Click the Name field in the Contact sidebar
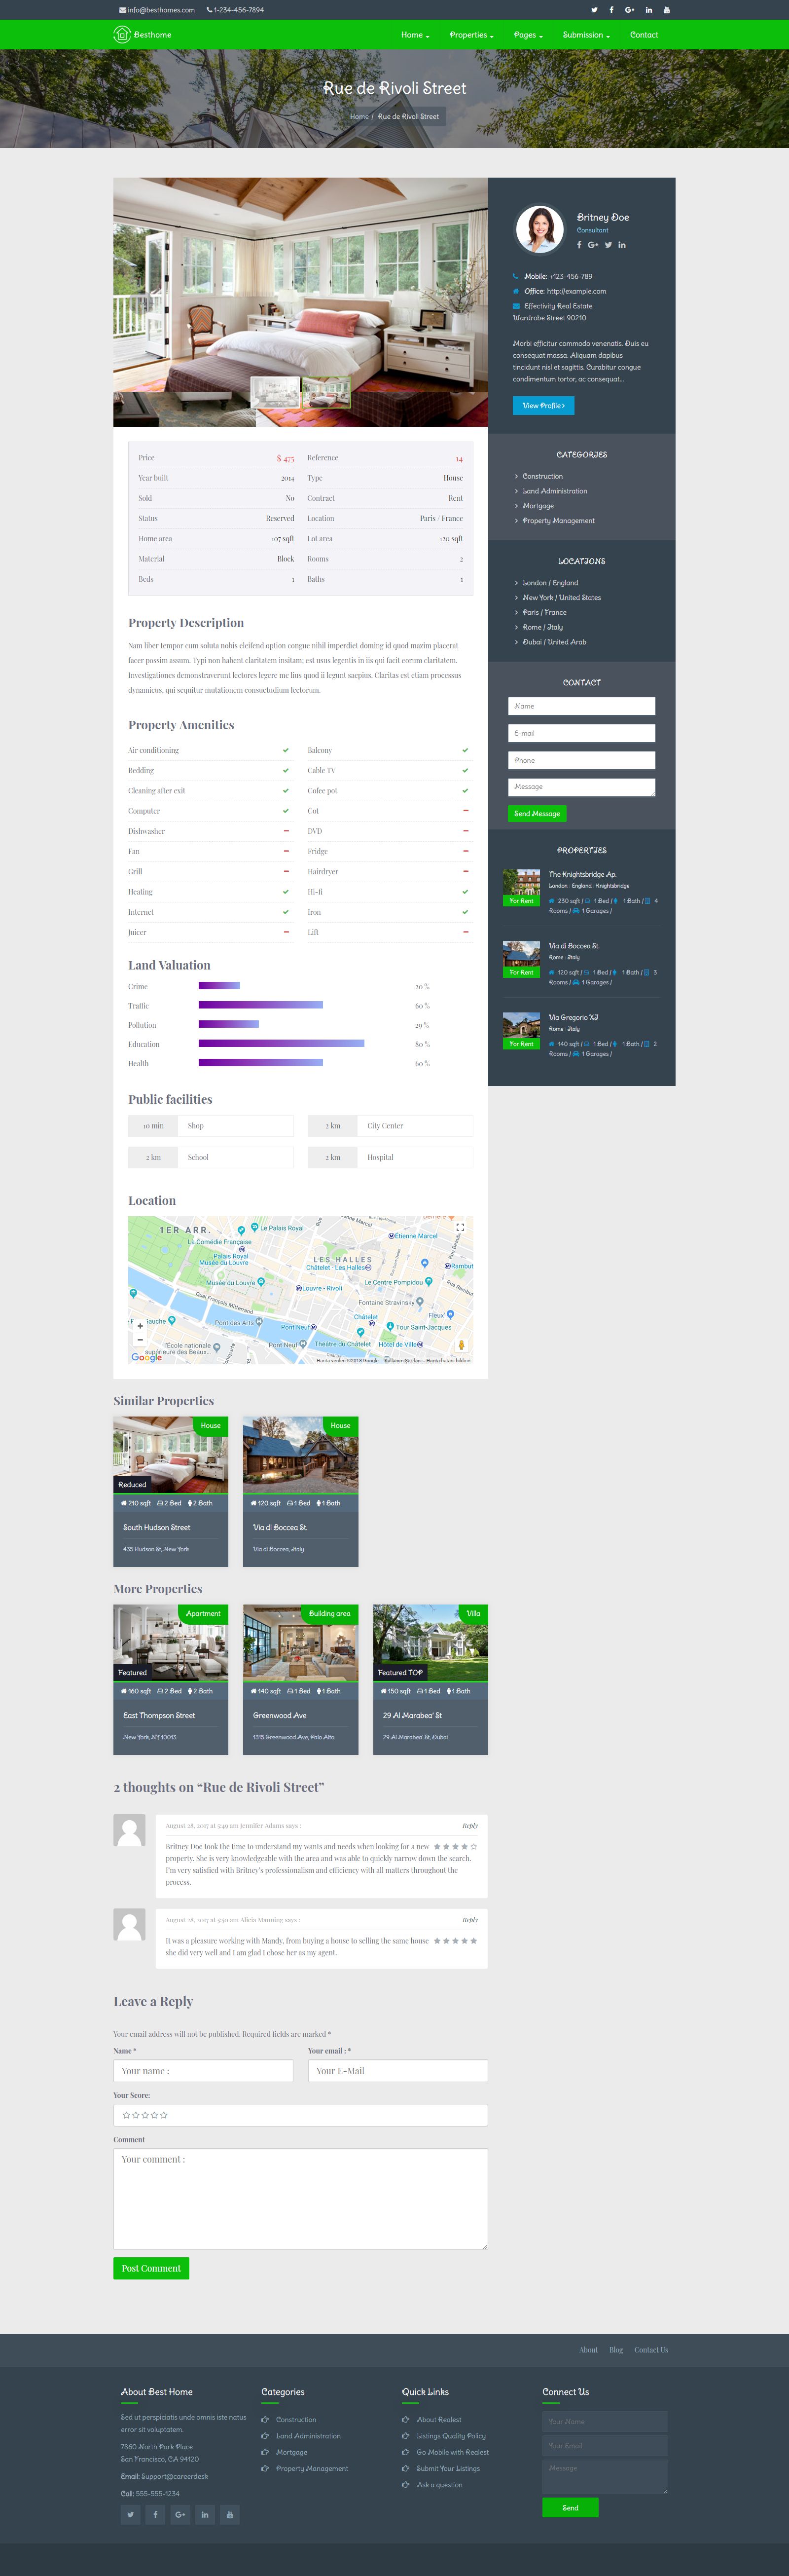Image resolution: width=789 pixels, height=2576 pixels. 581,706
